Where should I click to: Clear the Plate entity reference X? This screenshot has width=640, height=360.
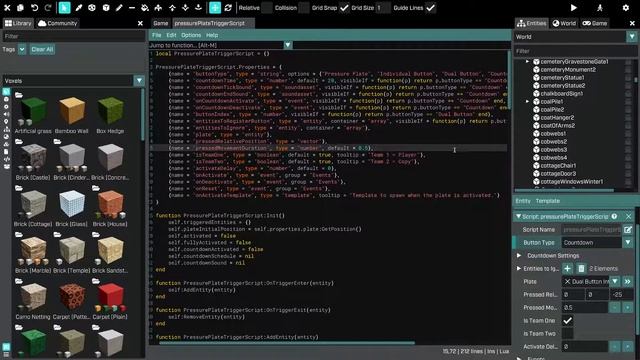567,282
